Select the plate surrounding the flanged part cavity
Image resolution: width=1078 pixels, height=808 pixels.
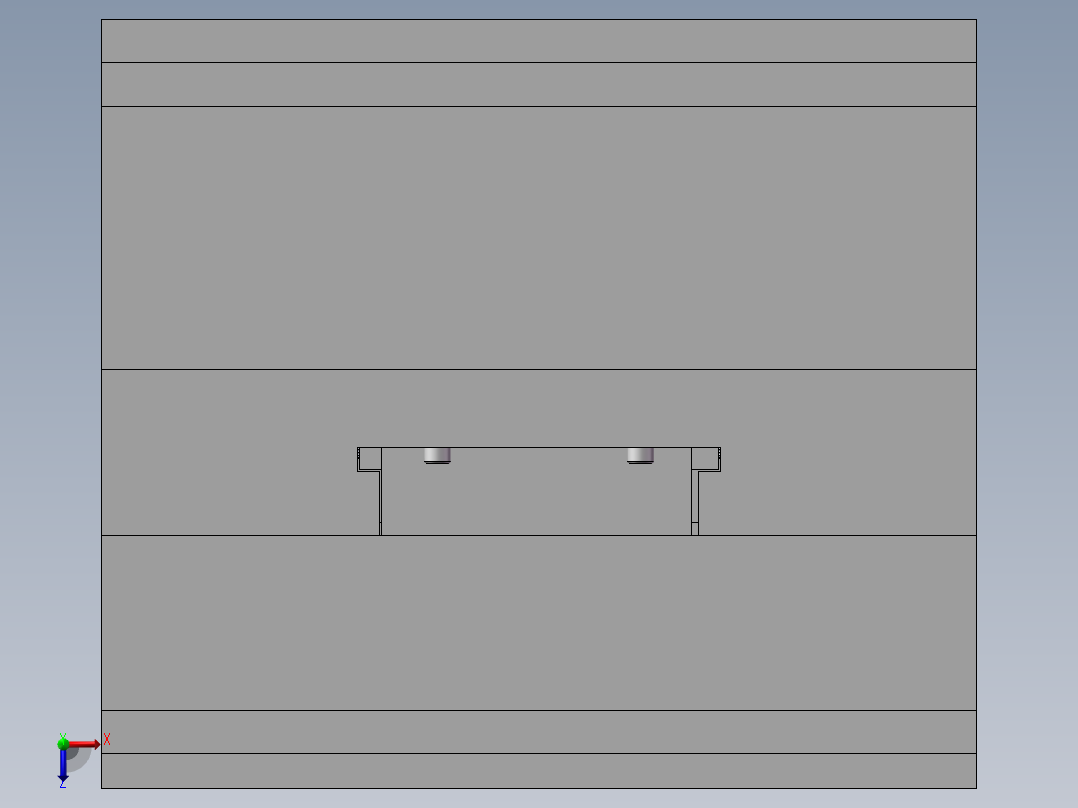(206, 452)
